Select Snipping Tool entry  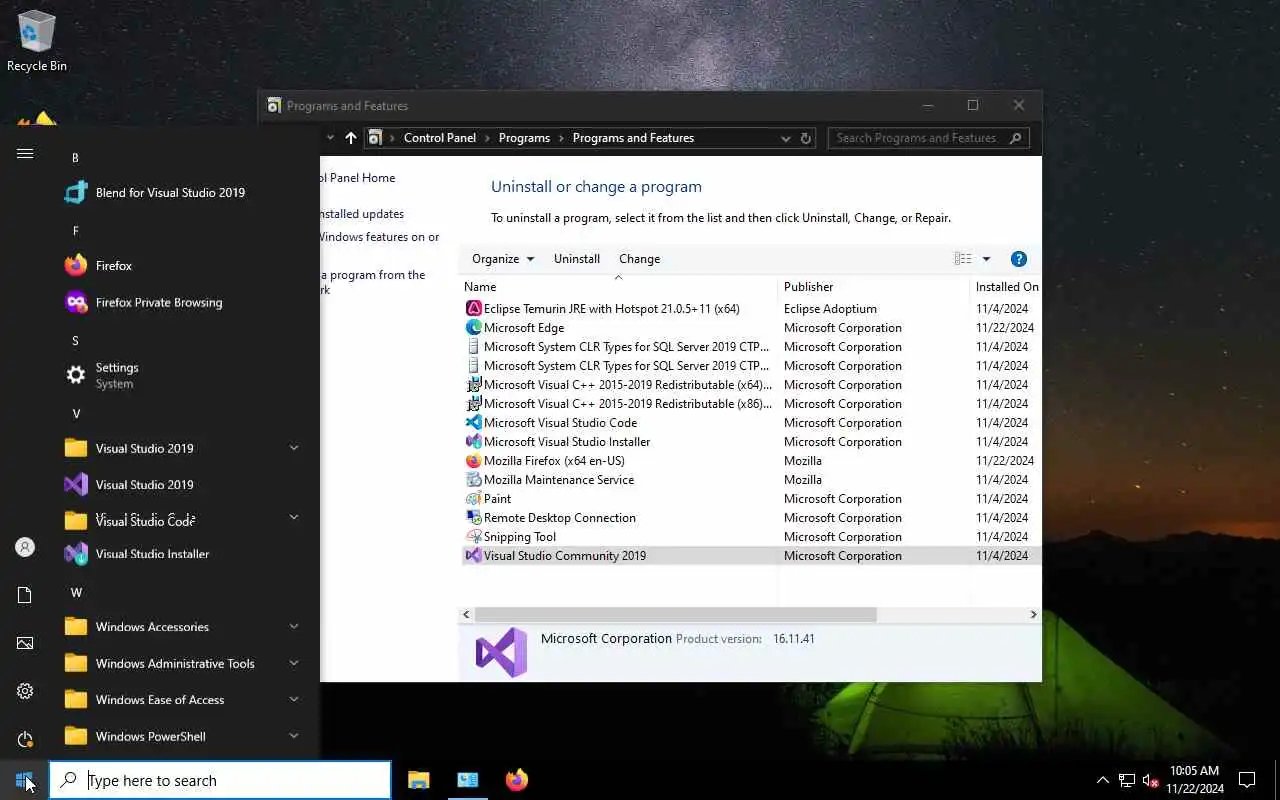pyautogui.click(x=750, y=537)
